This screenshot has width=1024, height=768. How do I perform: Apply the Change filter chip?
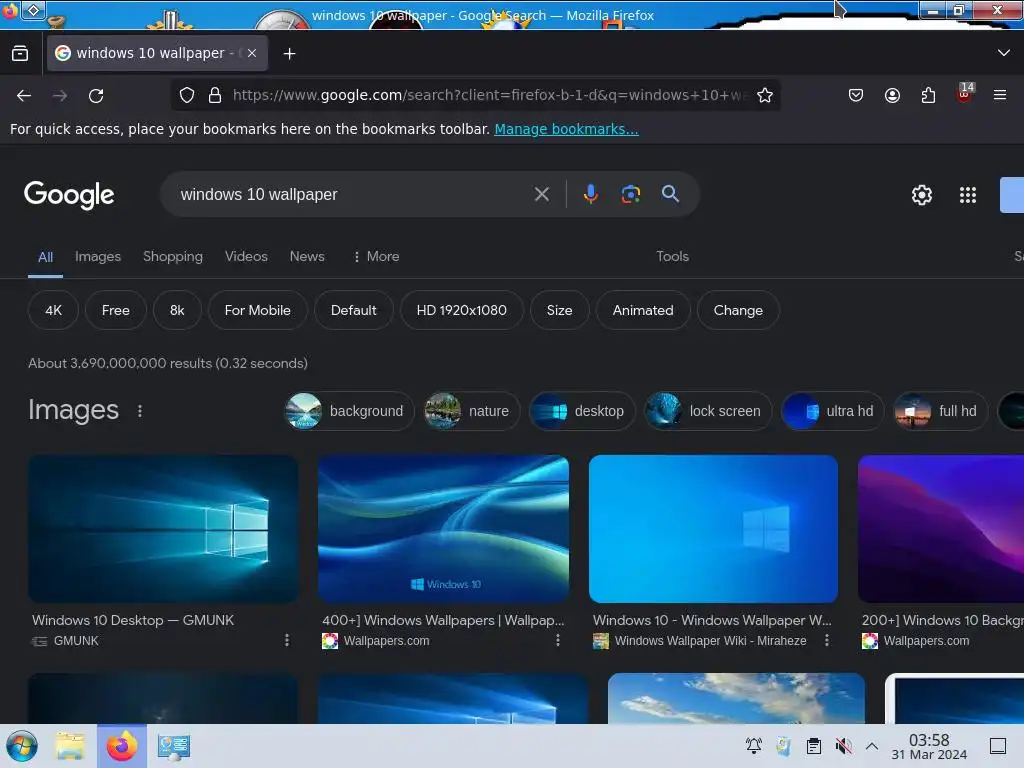click(x=738, y=310)
